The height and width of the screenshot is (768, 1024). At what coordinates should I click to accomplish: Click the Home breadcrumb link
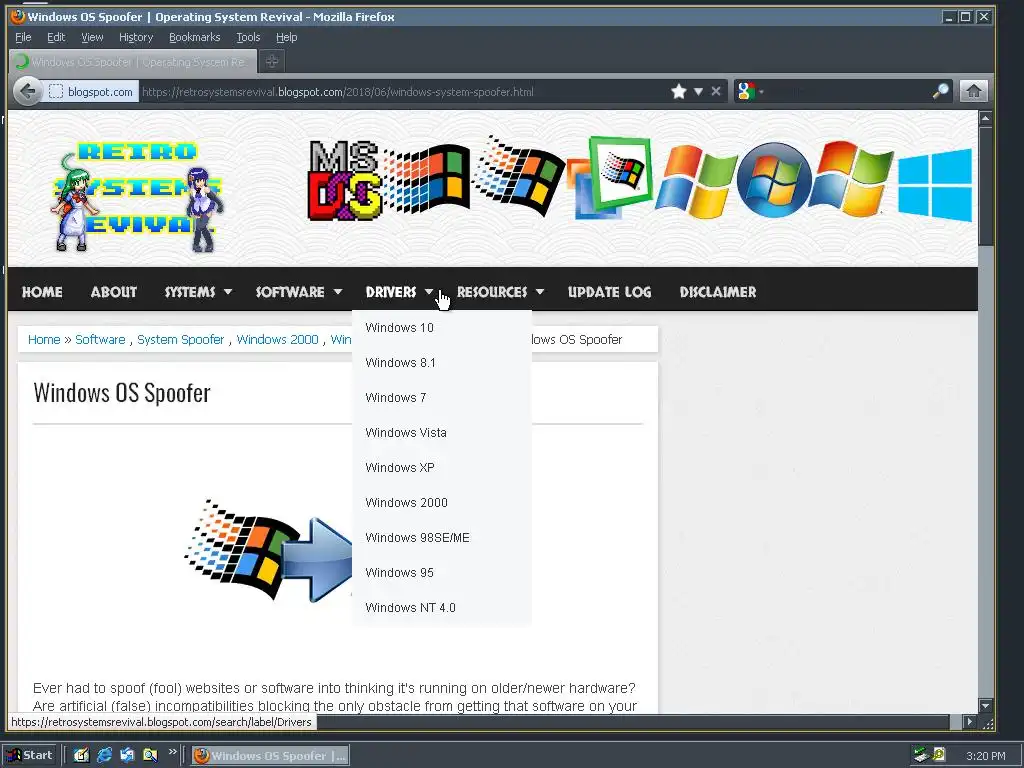click(x=44, y=340)
